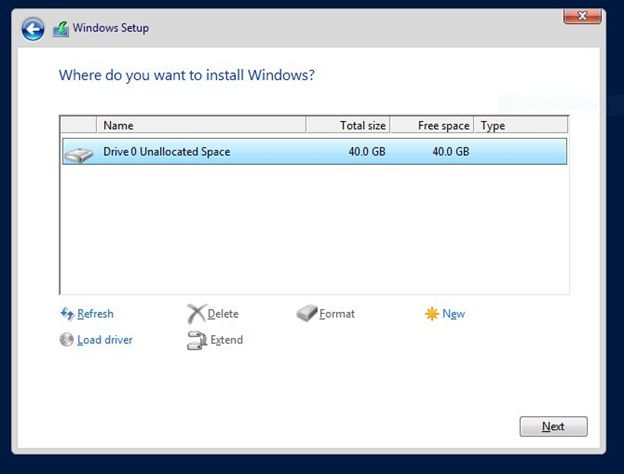The height and width of the screenshot is (474, 624).
Task: Click the Delete partition link
Action: coord(223,314)
